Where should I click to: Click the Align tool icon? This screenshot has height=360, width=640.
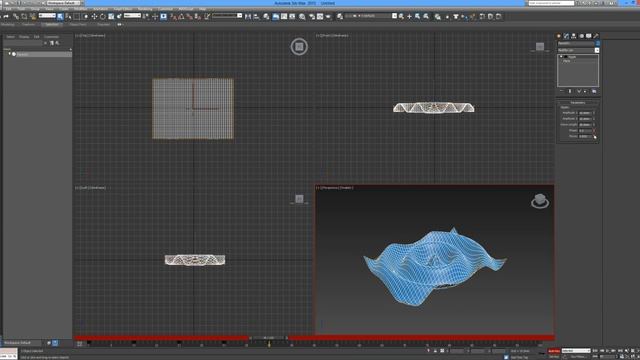pos(256,16)
